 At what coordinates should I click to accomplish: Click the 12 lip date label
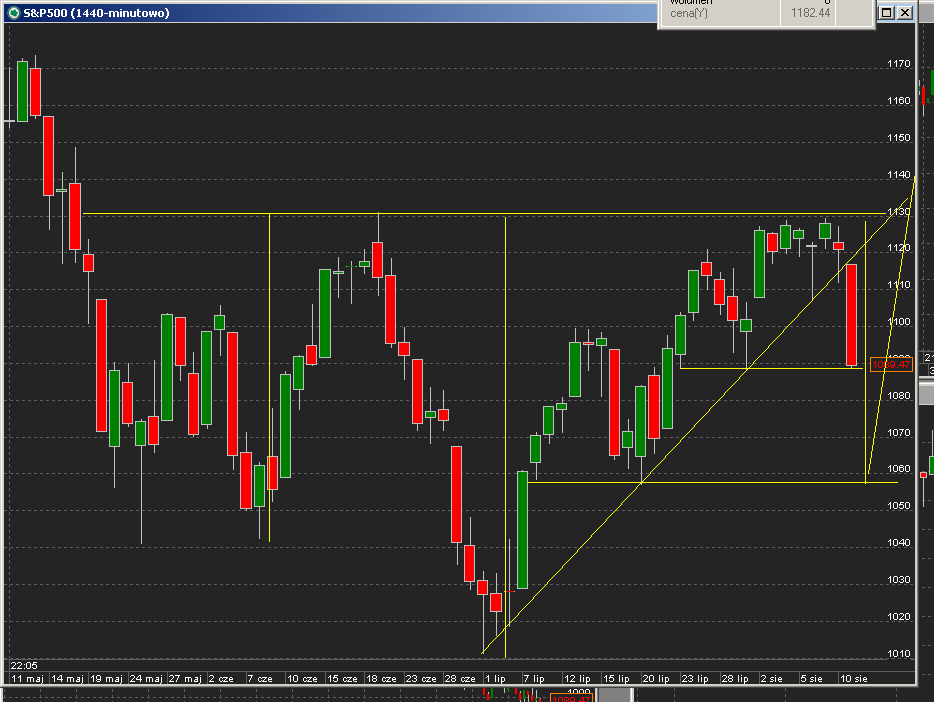(577, 678)
